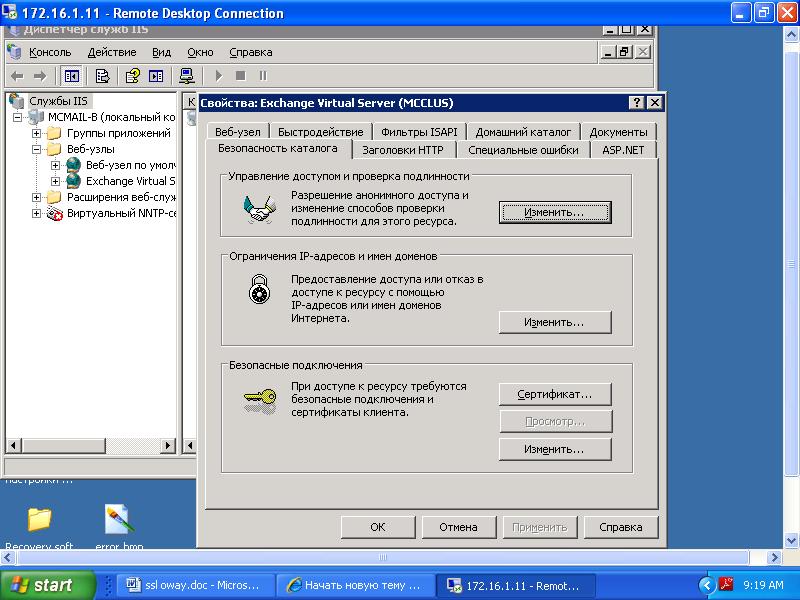Open the Окно menu

coord(200,52)
